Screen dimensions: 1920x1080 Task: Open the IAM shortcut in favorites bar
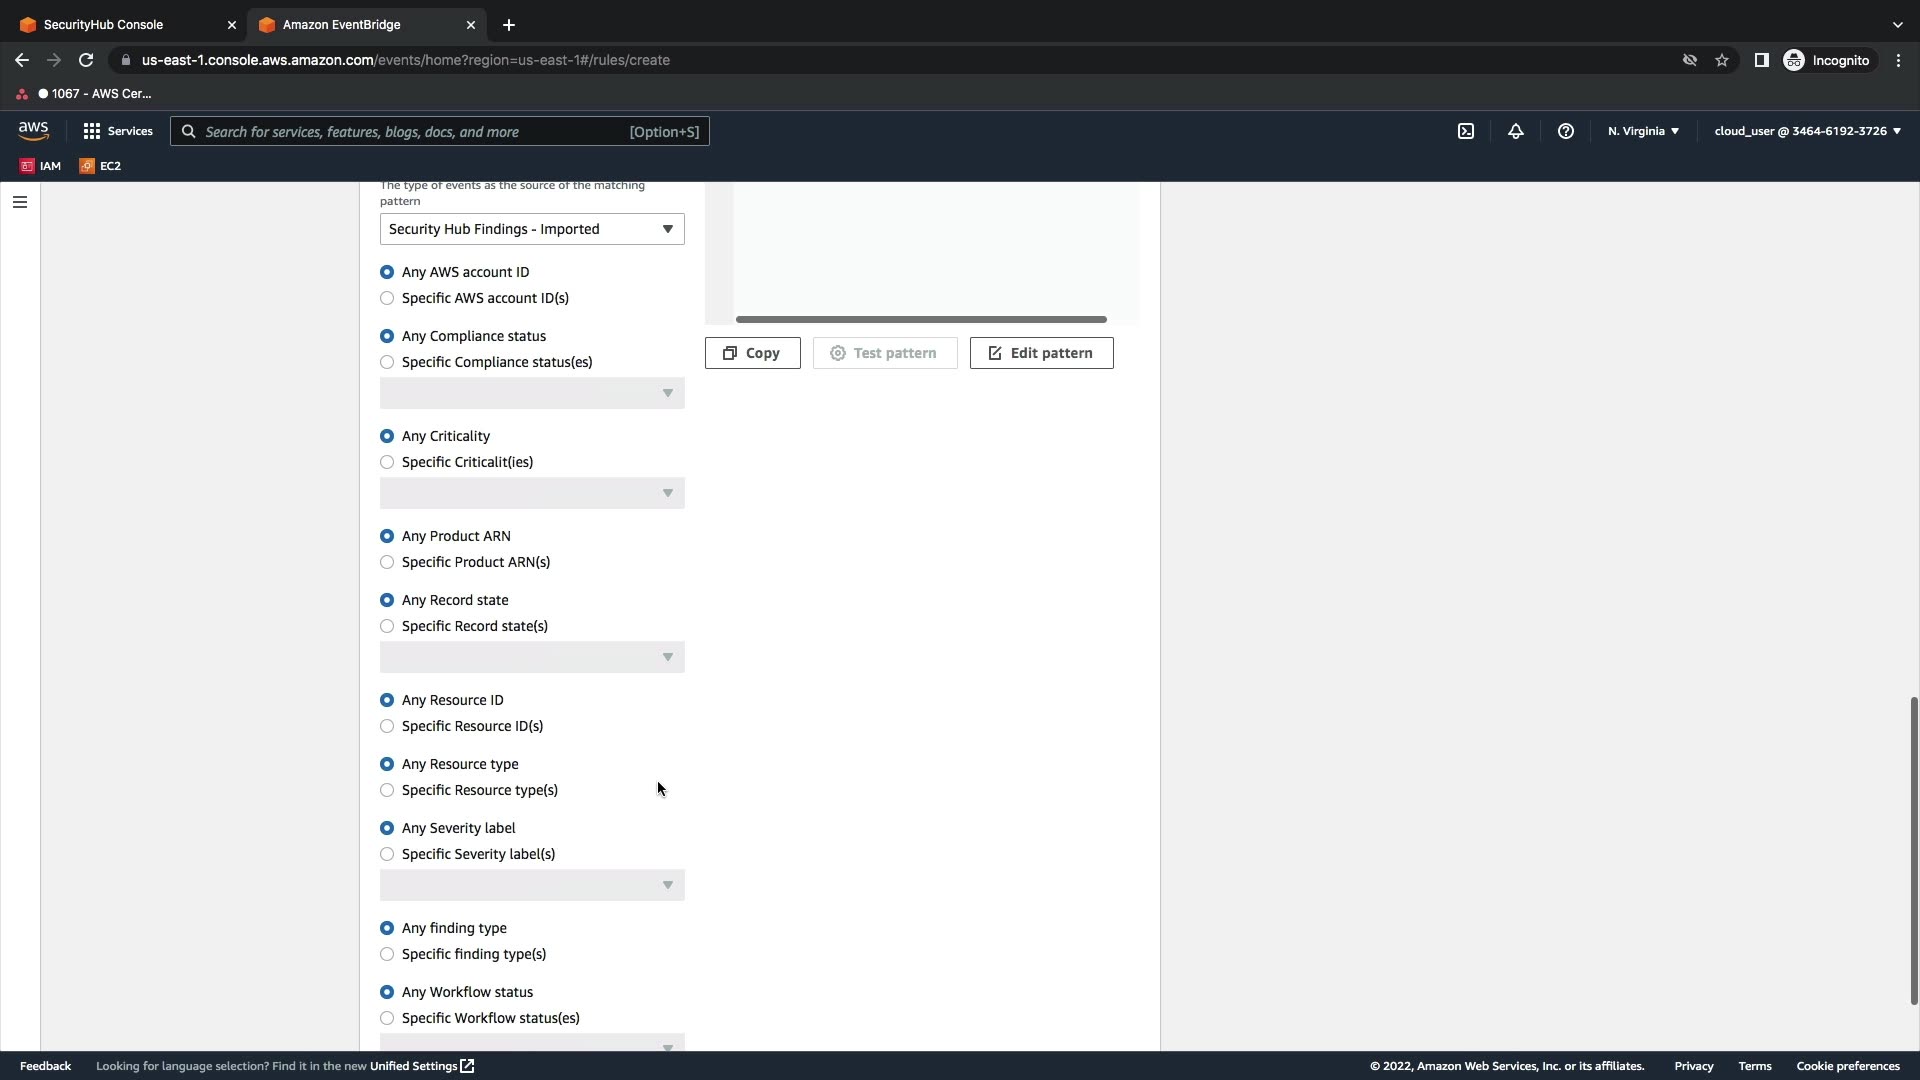[41, 166]
